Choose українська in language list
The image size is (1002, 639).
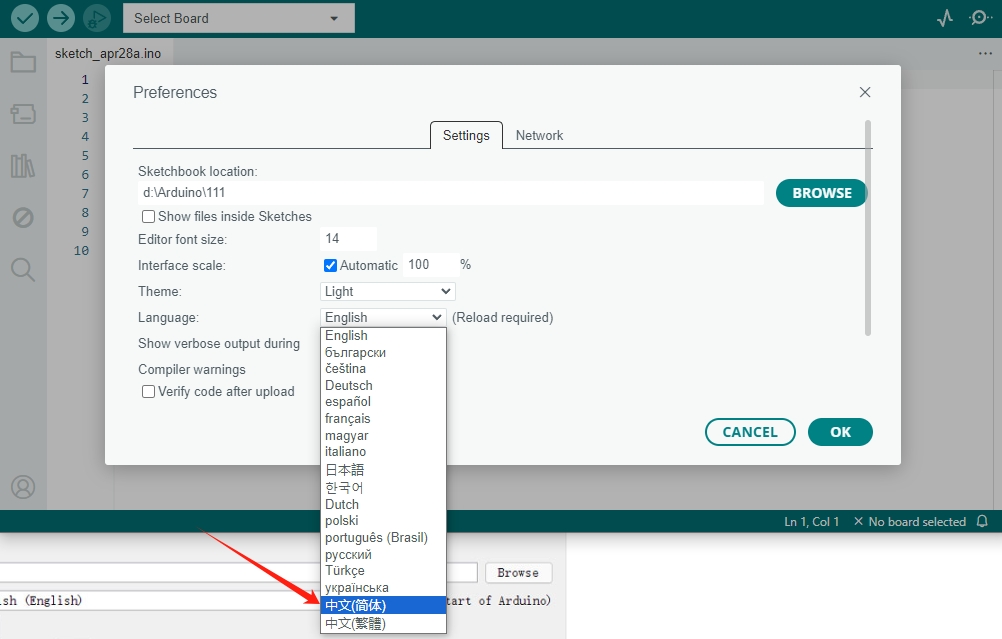pos(383,587)
